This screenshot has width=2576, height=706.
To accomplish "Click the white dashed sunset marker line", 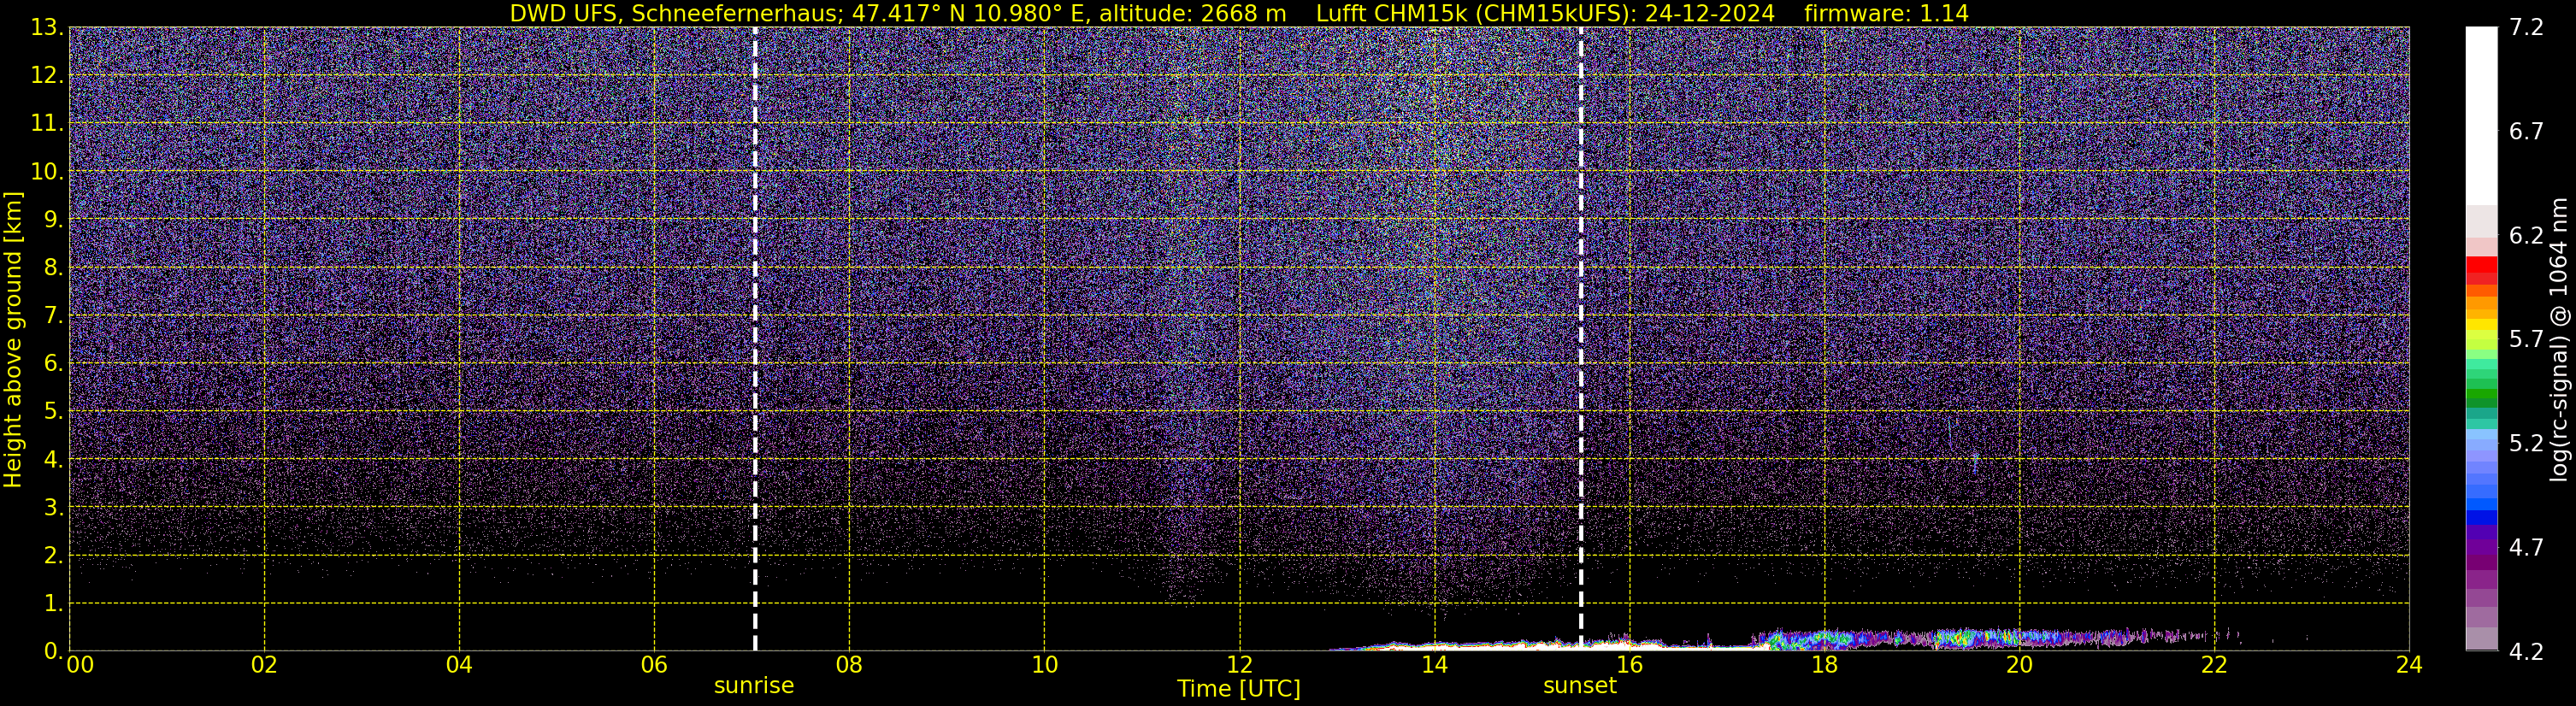I will [x=1581, y=339].
